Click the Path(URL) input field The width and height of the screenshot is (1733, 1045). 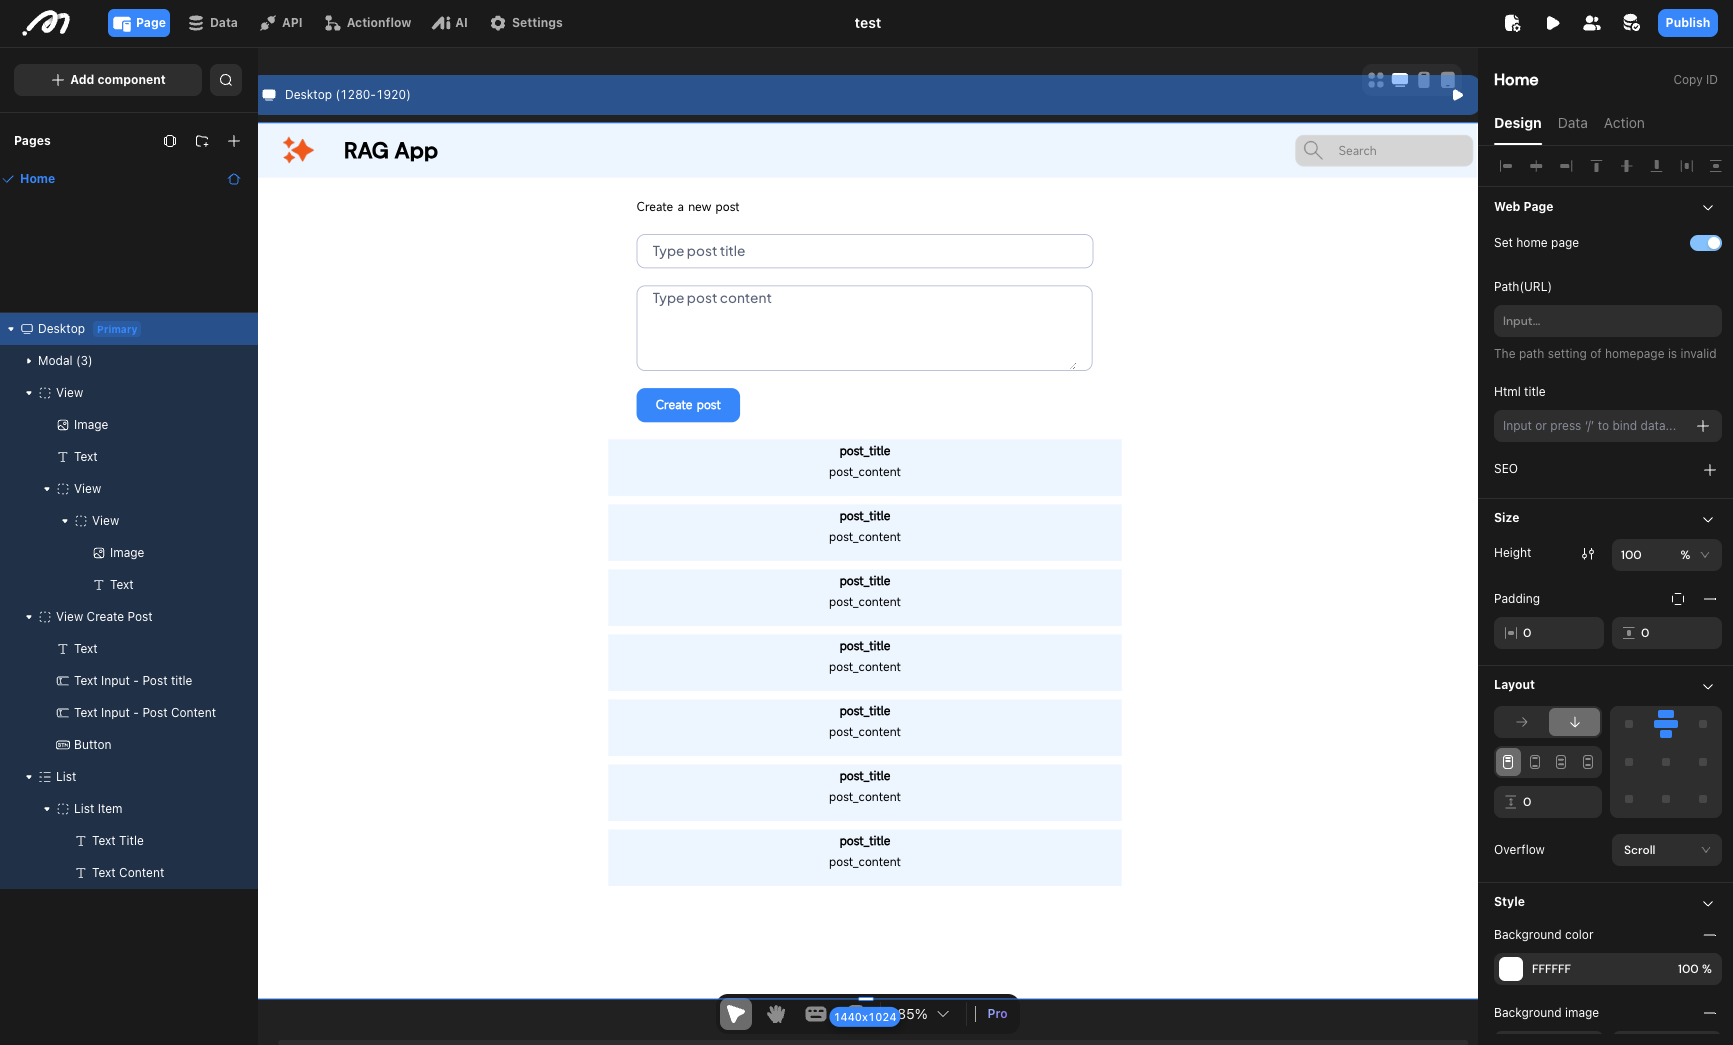tap(1607, 321)
